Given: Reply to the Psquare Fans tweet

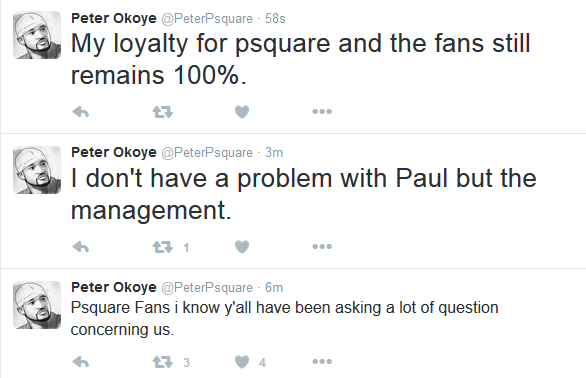Looking at the screenshot, I should (81, 362).
